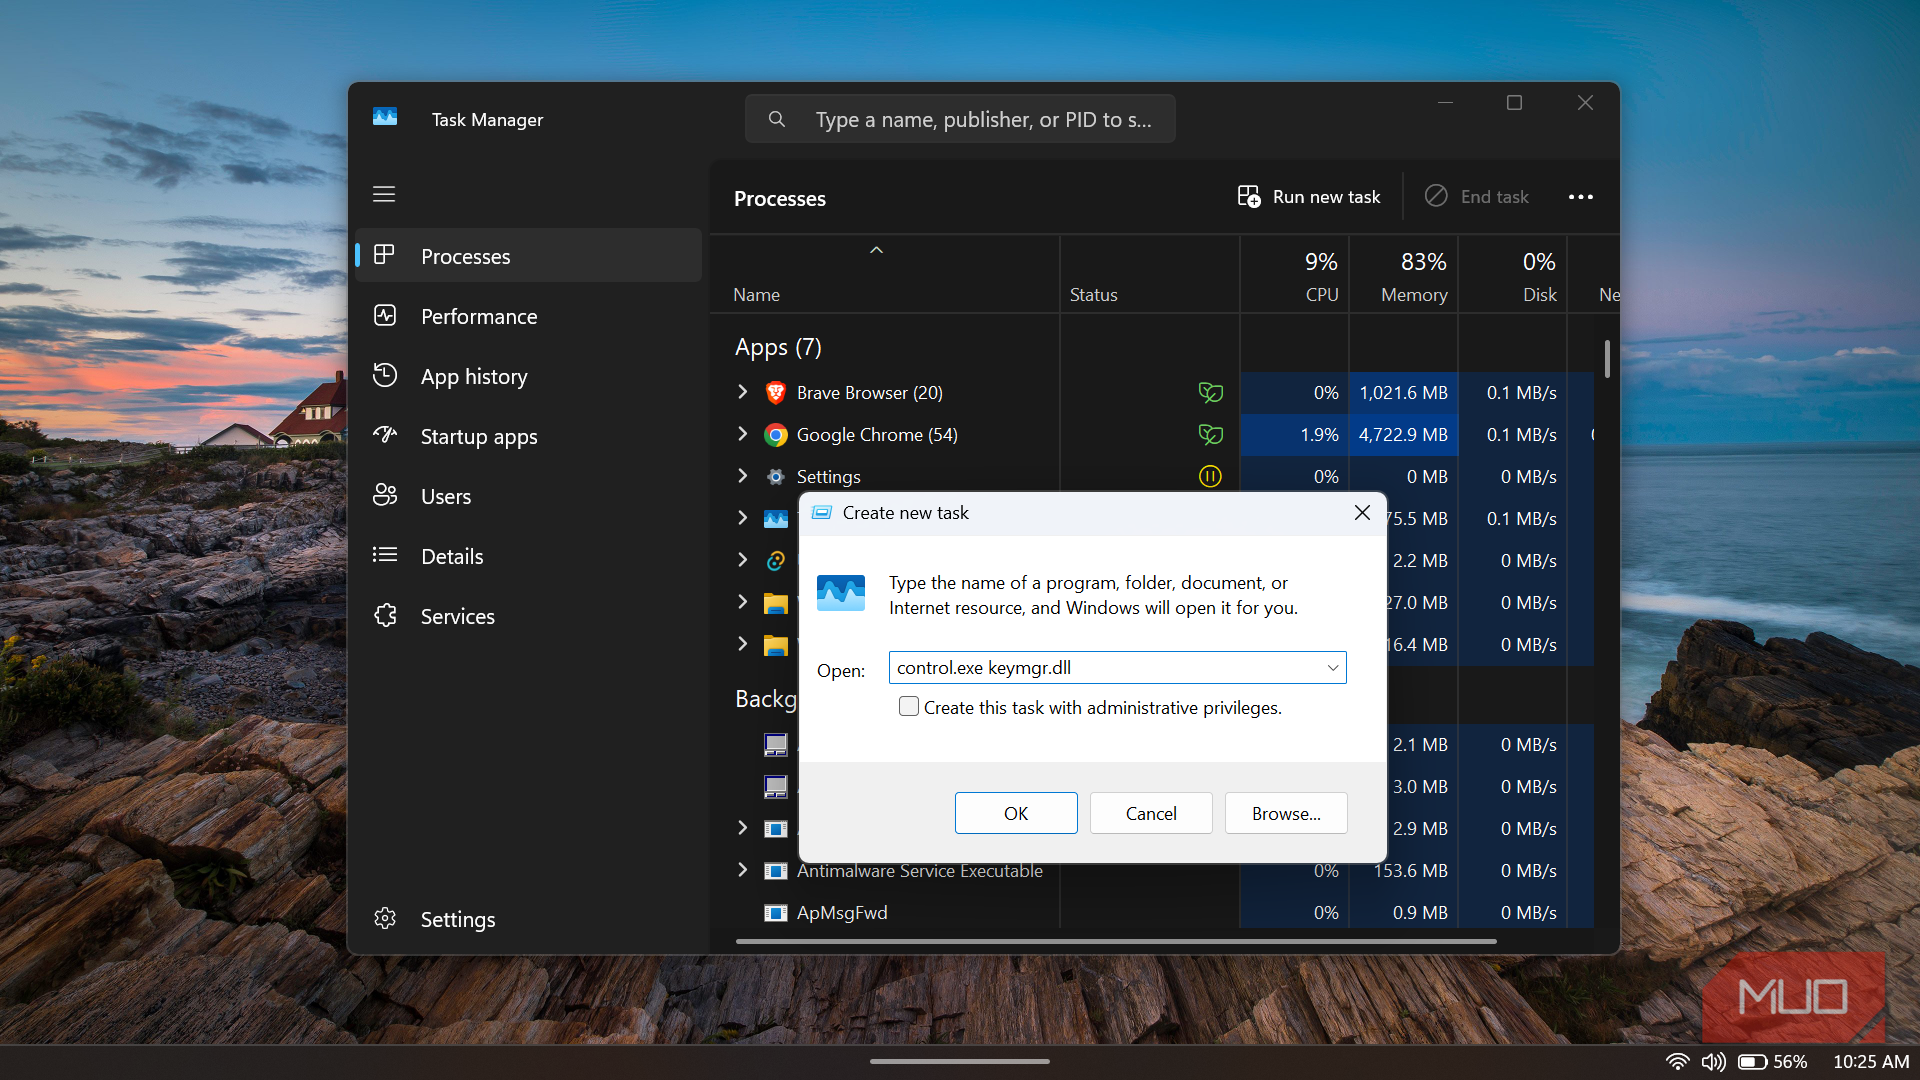
Task: Sort by the Memory column header
Action: tap(1404, 275)
